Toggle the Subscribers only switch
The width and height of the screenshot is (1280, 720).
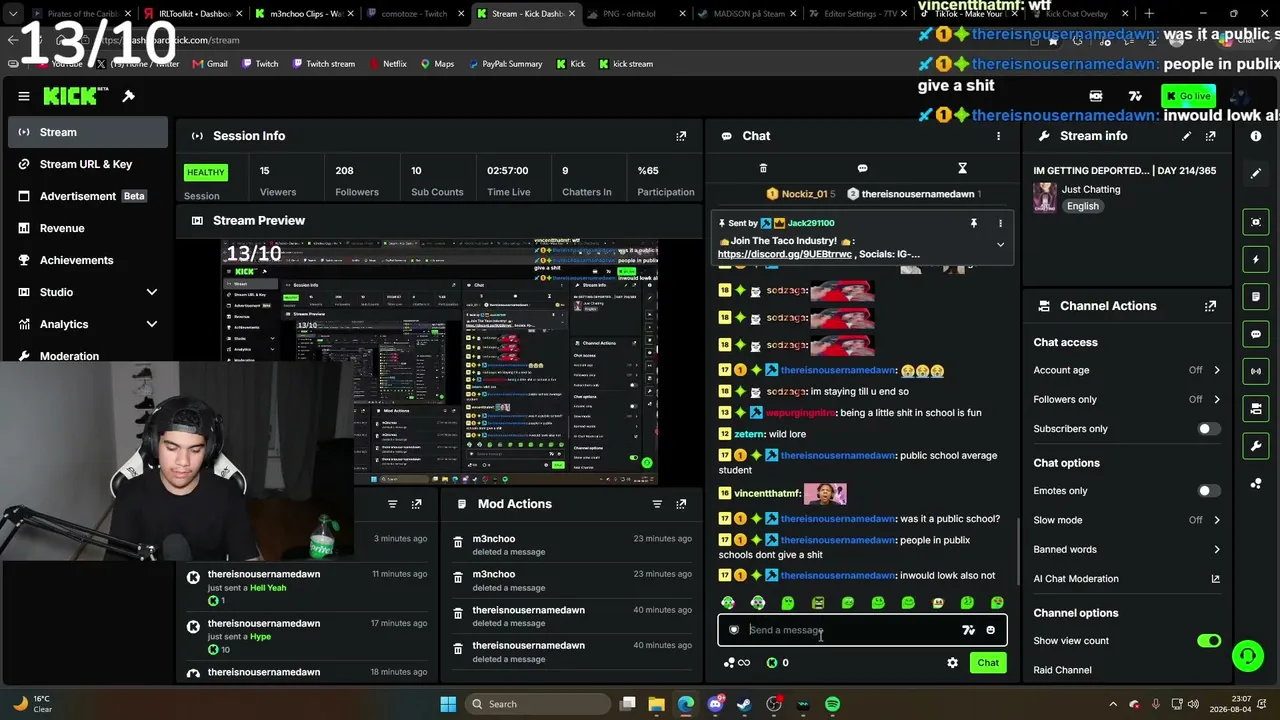coord(1209,429)
